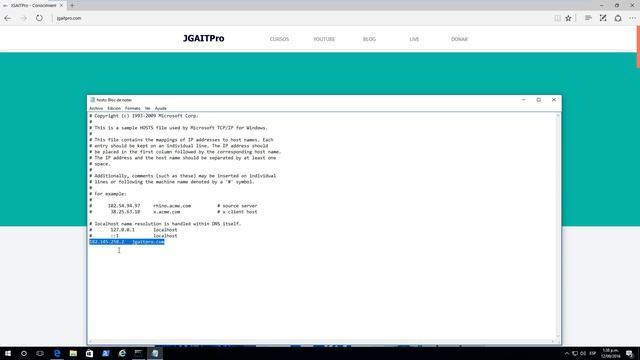Open the Windows Start menu
The image size is (640, 360).
8,353
